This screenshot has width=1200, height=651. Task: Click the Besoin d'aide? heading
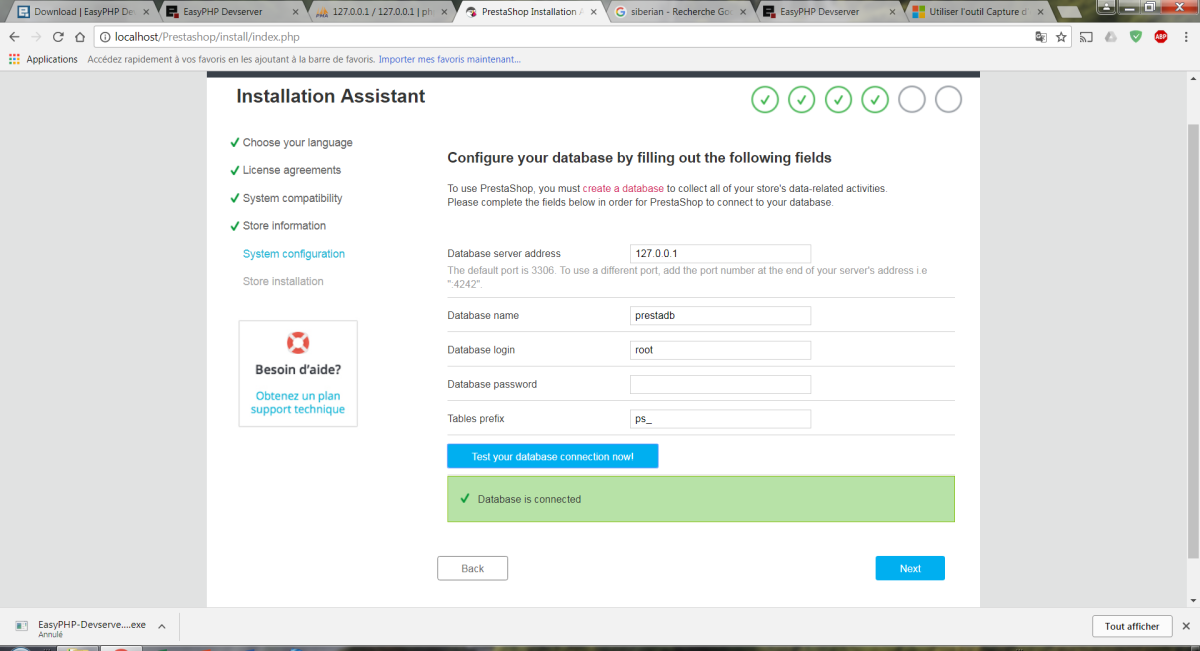pyautogui.click(x=298, y=370)
